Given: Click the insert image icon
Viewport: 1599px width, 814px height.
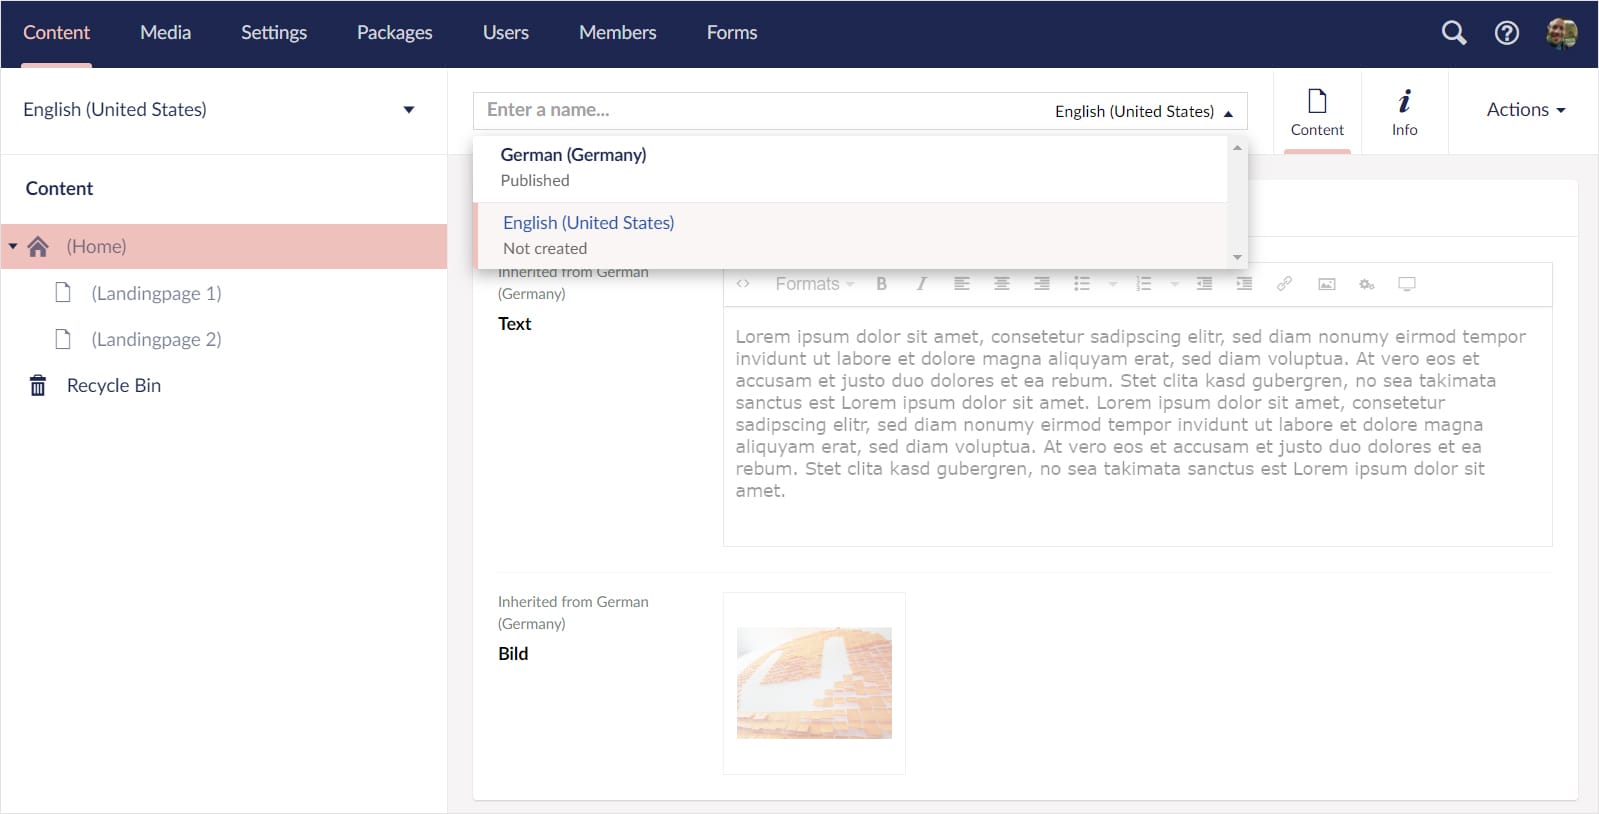Looking at the screenshot, I should click(x=1326, y=284).
